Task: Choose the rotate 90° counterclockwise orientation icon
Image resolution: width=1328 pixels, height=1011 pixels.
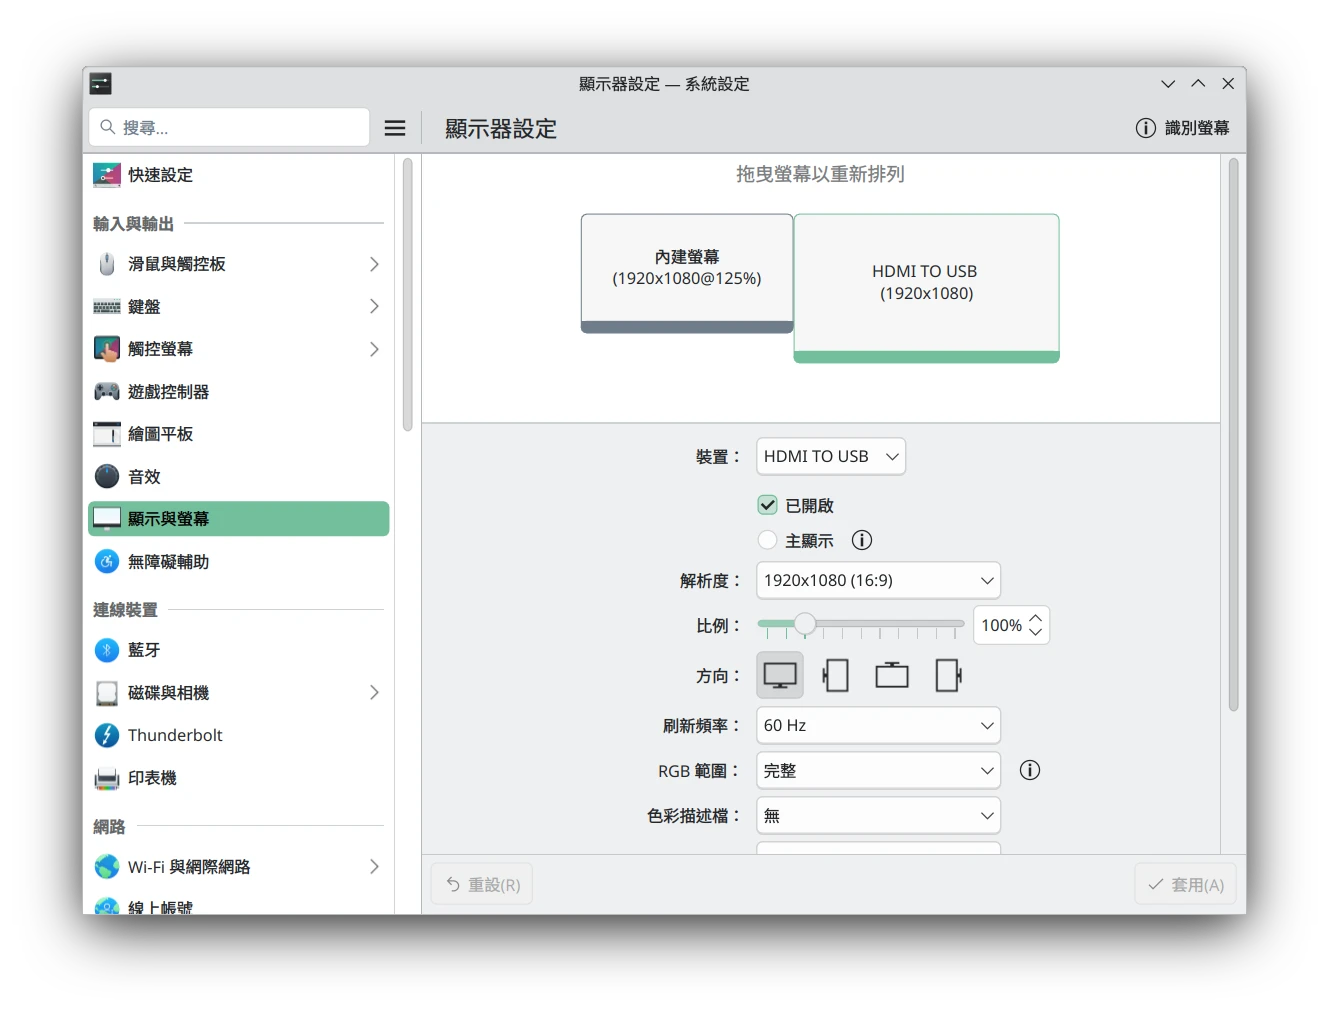Action: [948, 676]
